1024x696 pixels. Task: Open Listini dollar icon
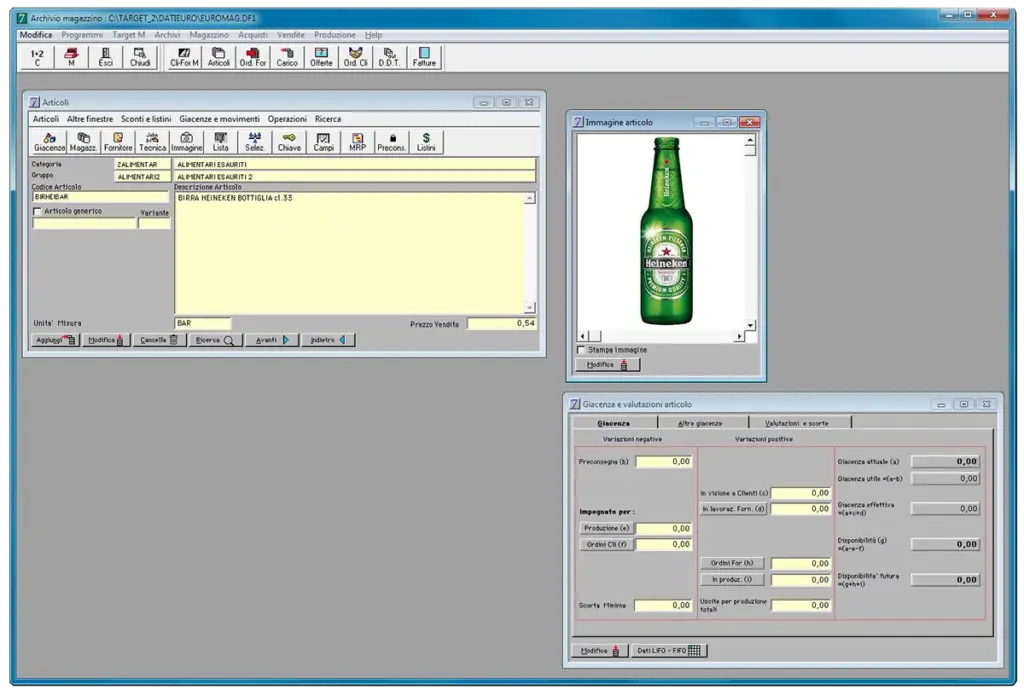[x=426, y=142]
